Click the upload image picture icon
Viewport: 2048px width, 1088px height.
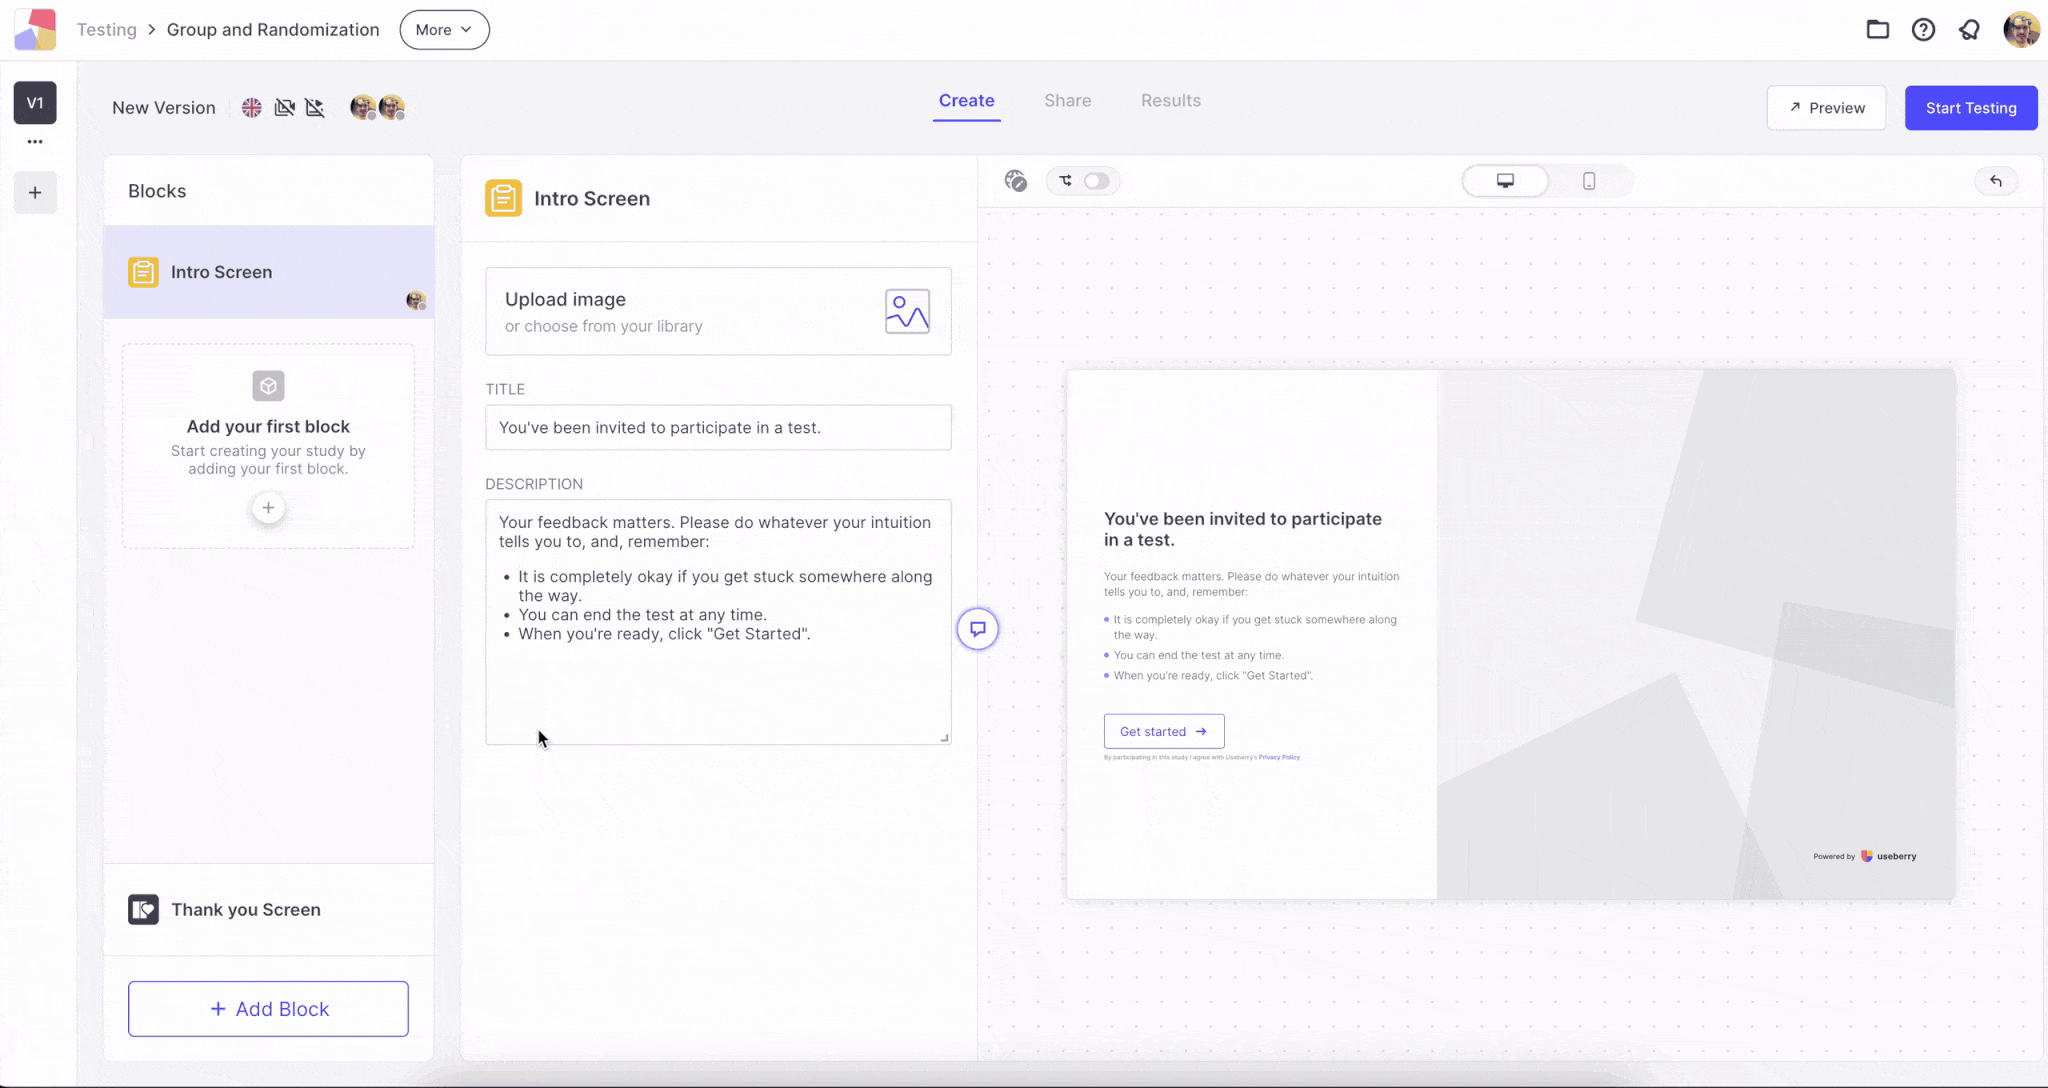907,311
